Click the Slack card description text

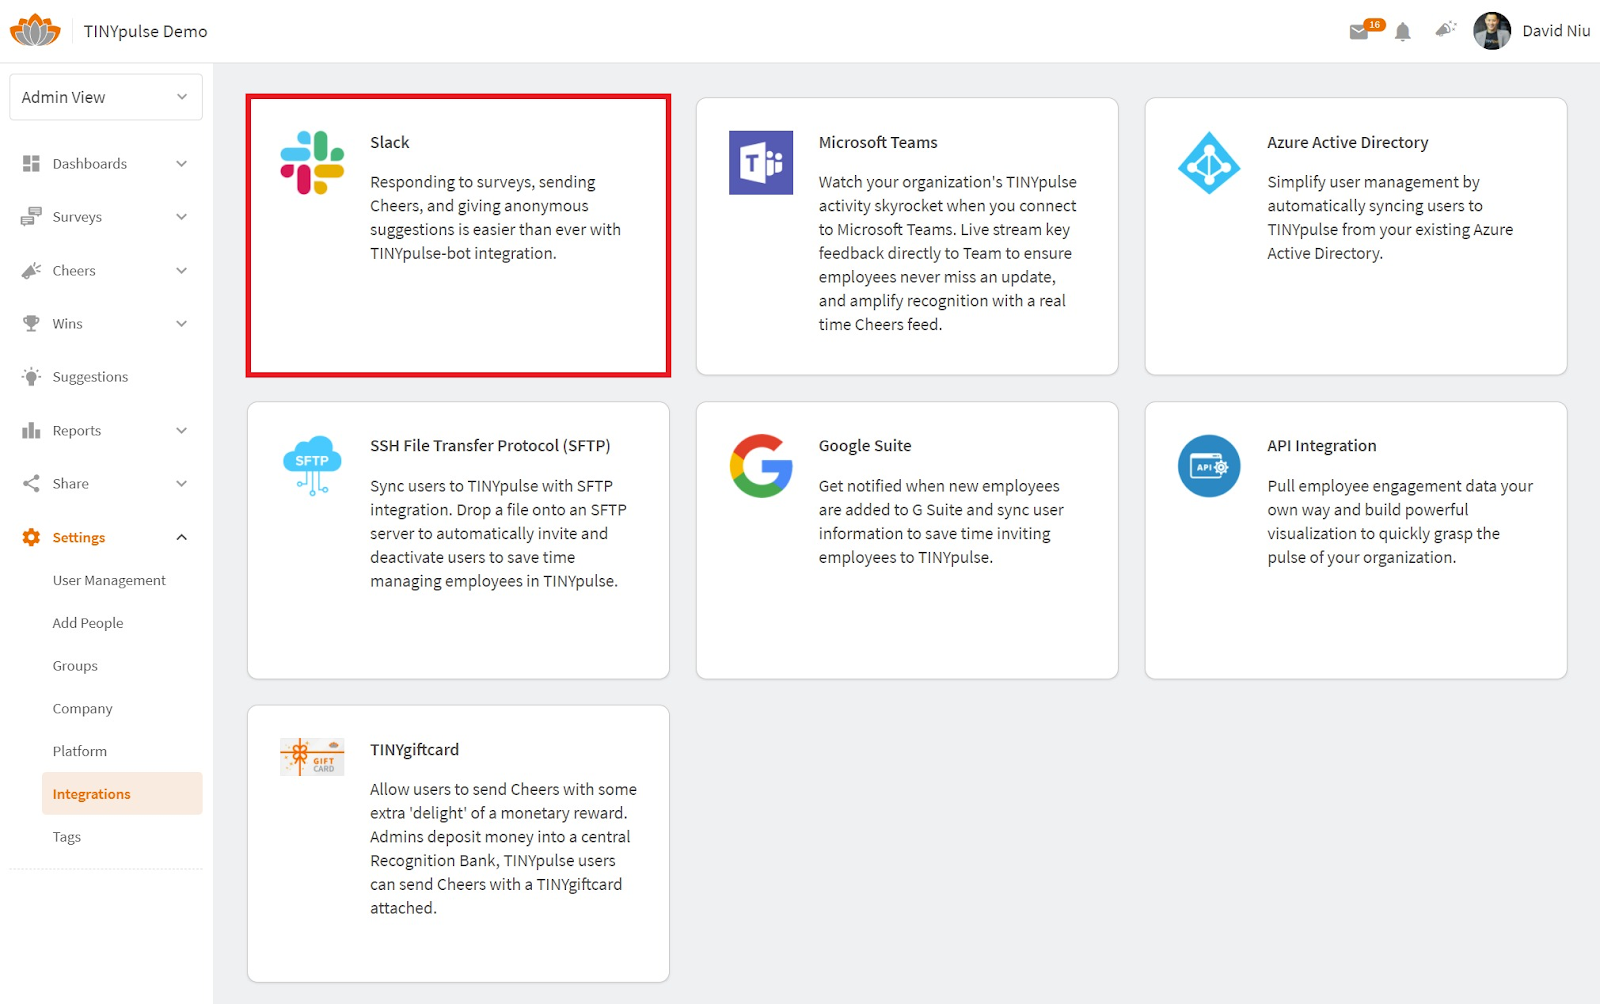(x=496, y=218)
